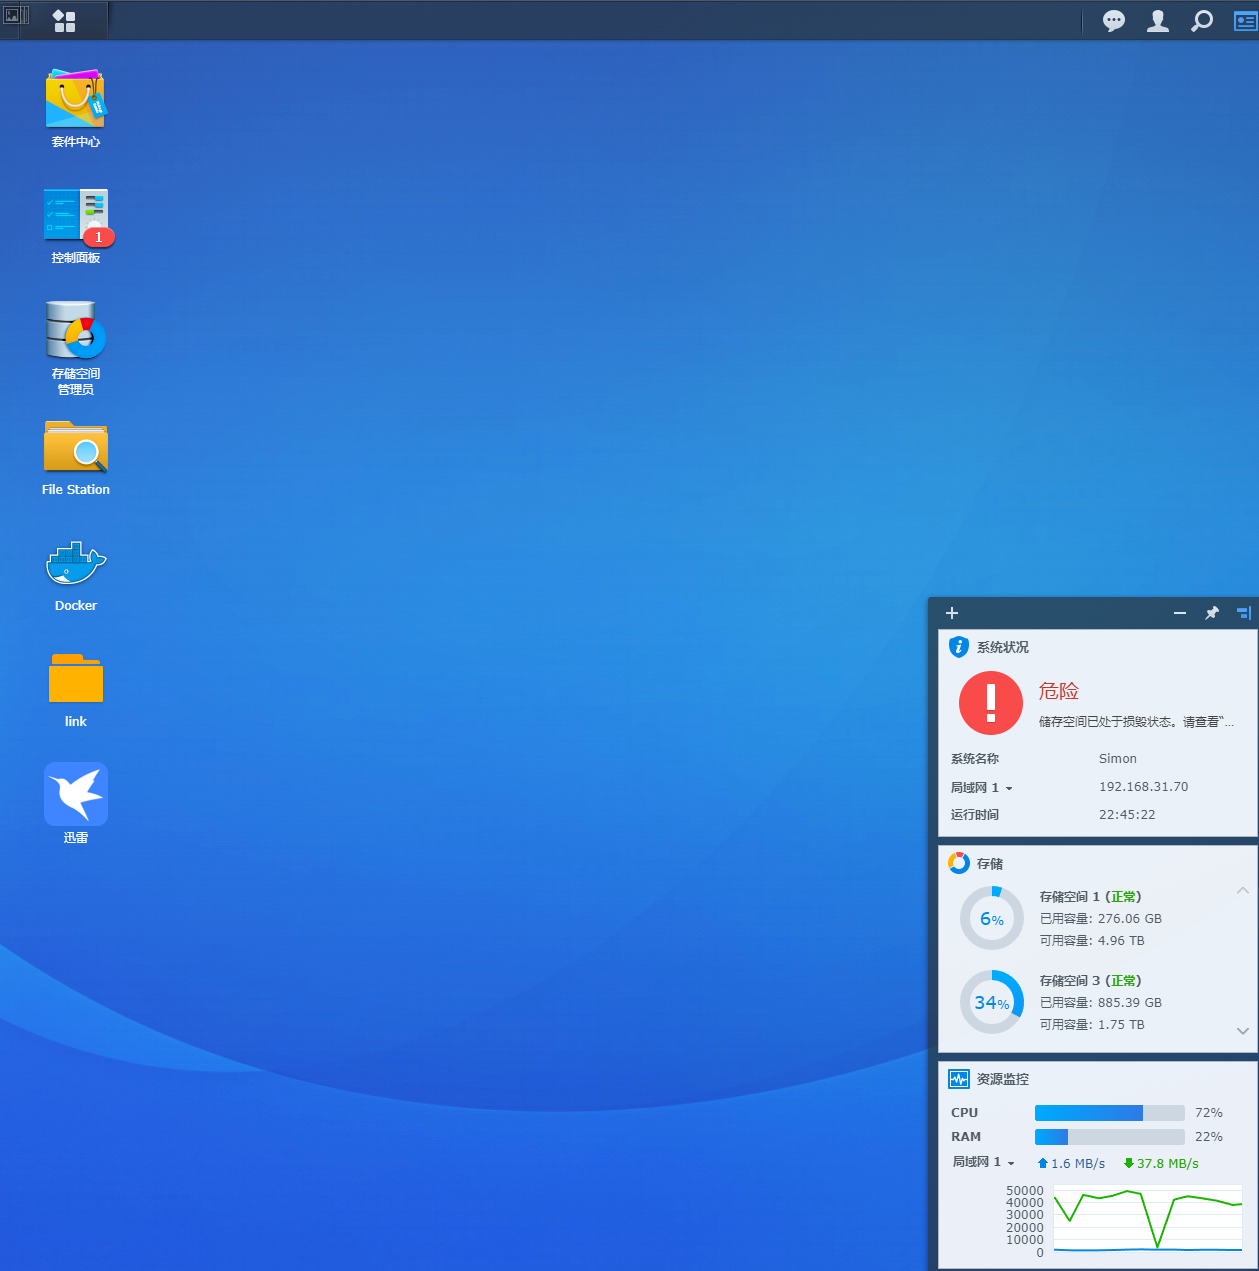Click the 34% storage usage ring
Viewport: 1259px width, 1271px height.
pos(992,1002)
